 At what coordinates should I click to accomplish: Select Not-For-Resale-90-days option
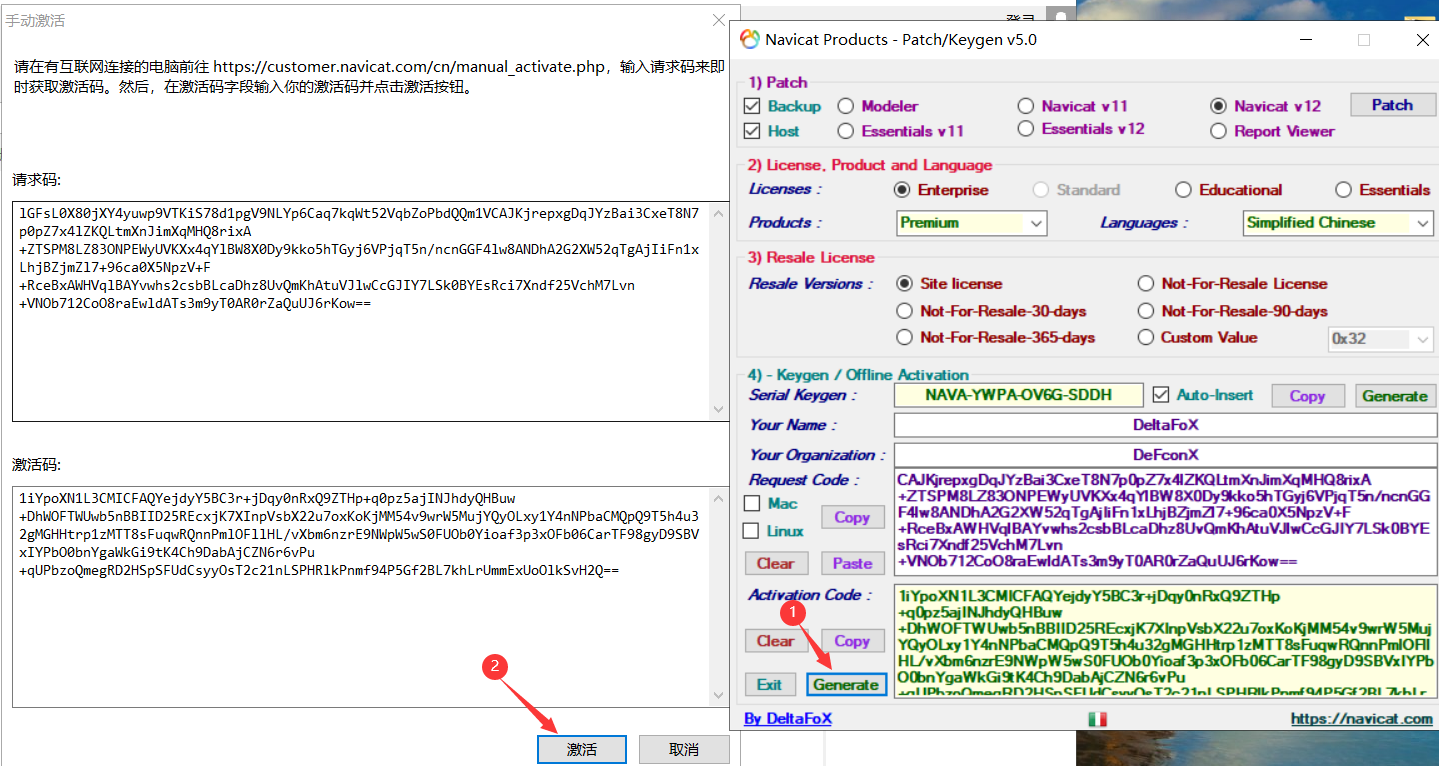[1146, 311]
